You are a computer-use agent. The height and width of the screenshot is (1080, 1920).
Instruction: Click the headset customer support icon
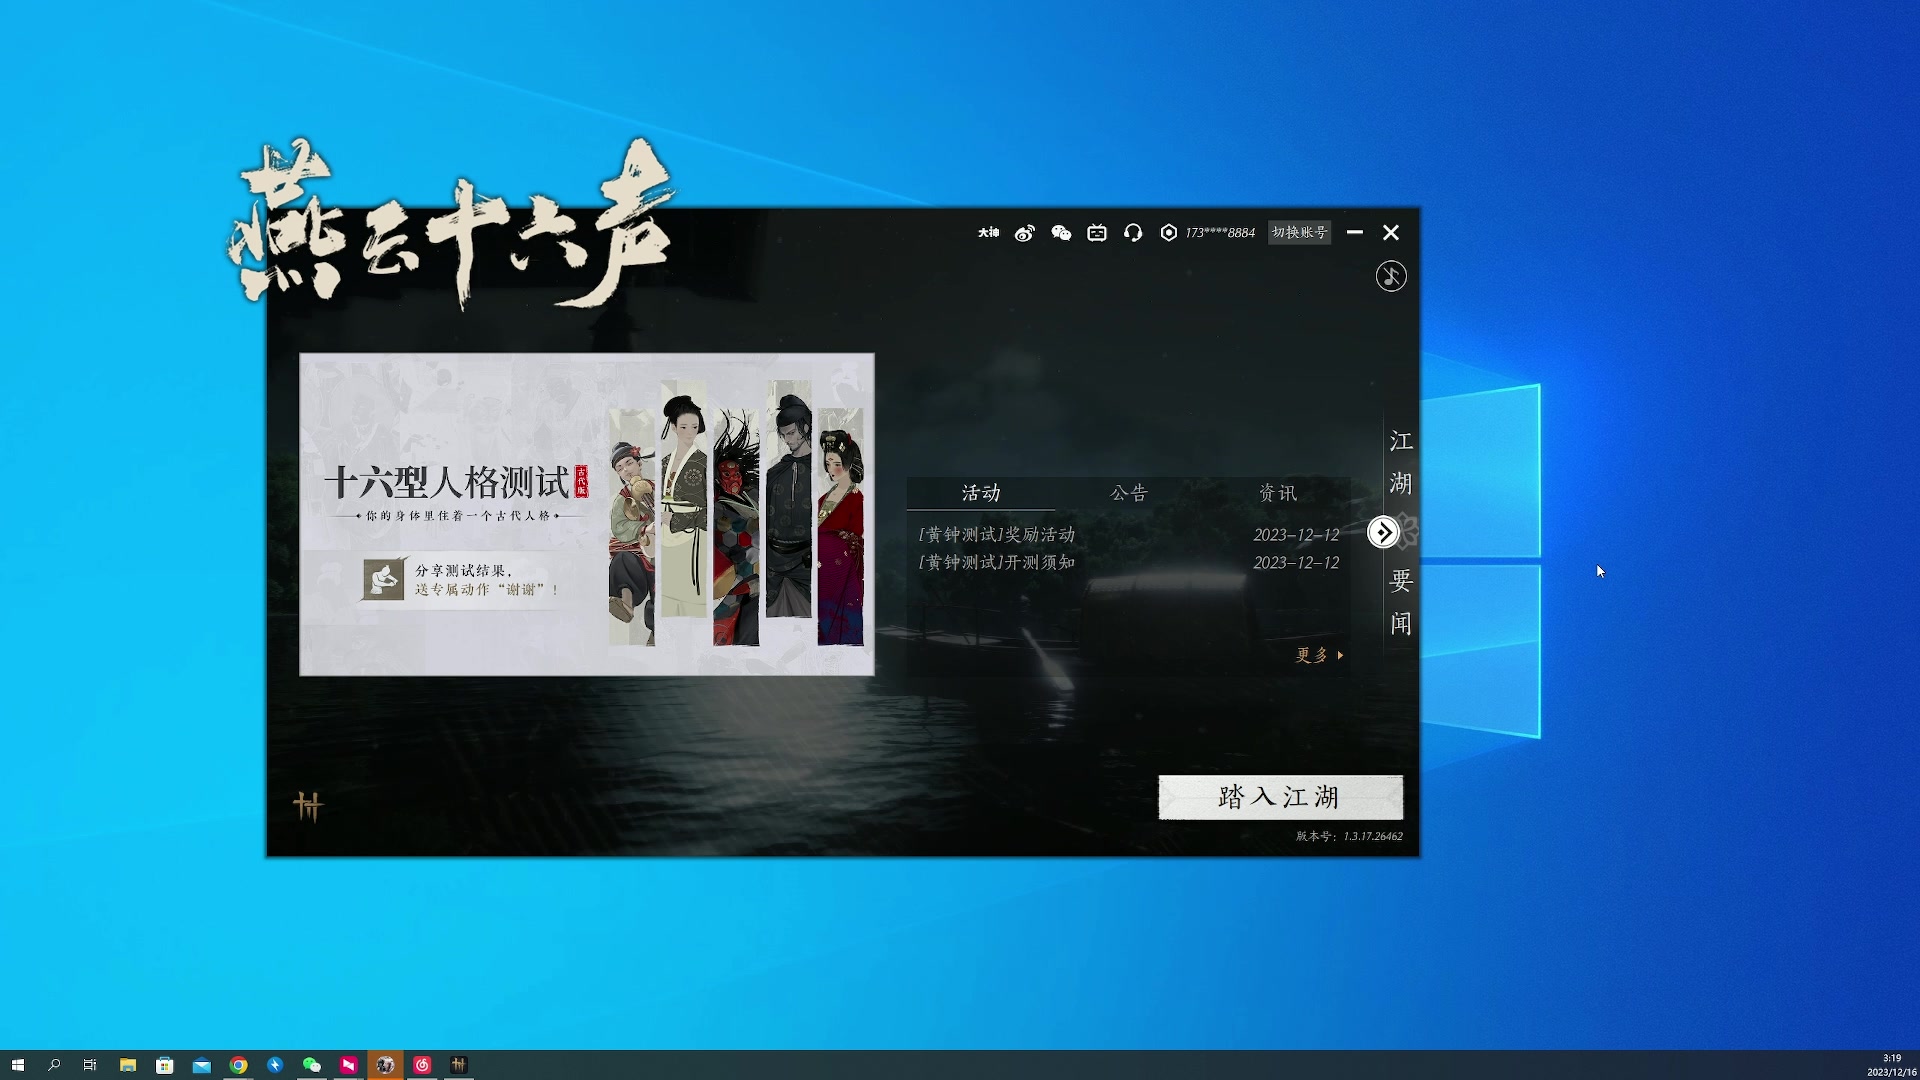pyautogui.click(x=1133, y=233)
